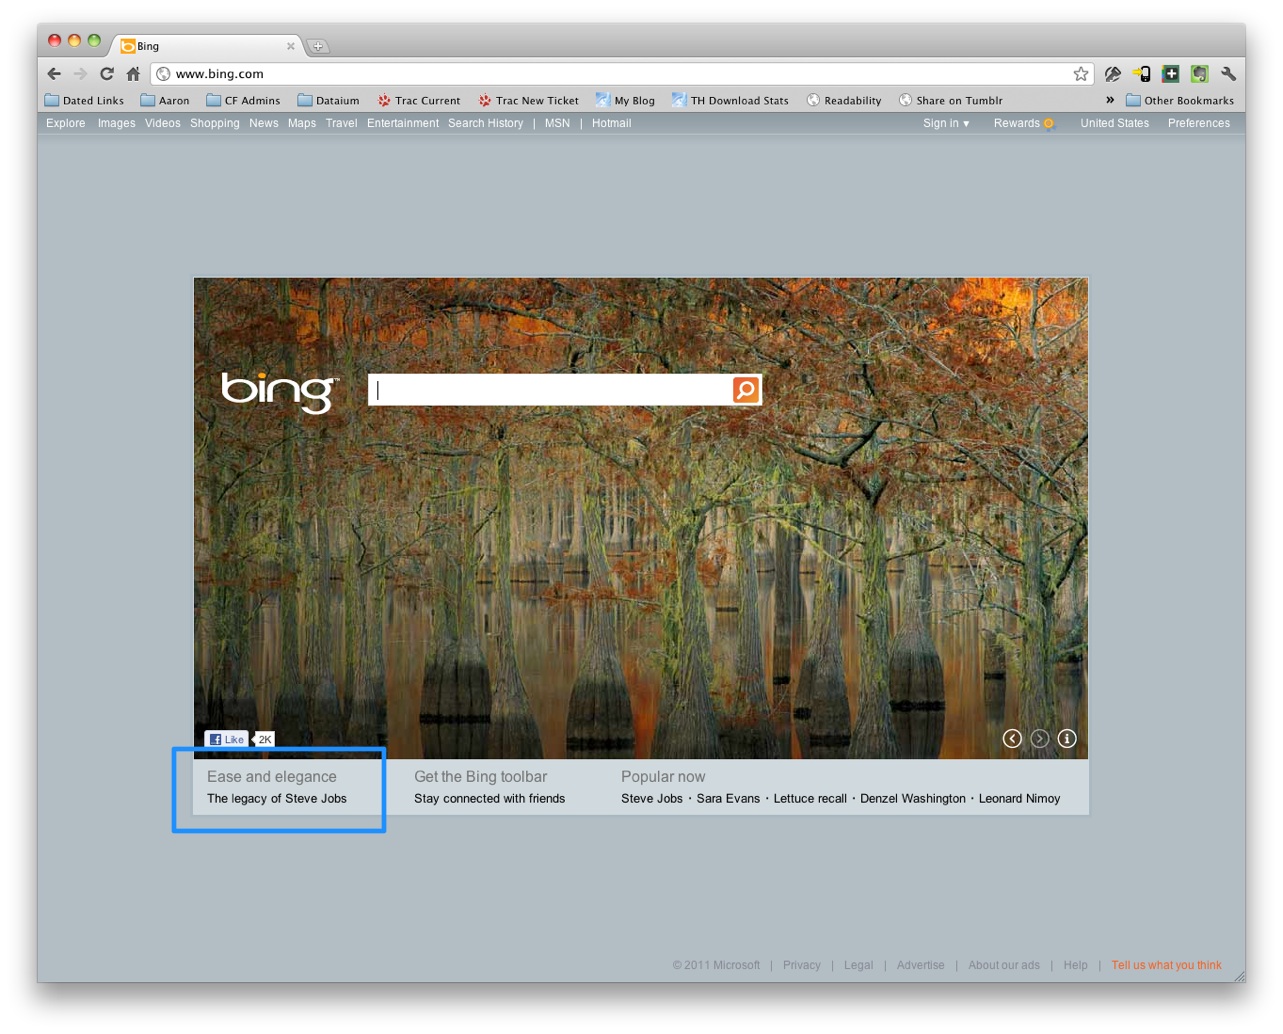Open the Chrome wrench menu
The image size is (1283, 1034).
point(1228,74)
